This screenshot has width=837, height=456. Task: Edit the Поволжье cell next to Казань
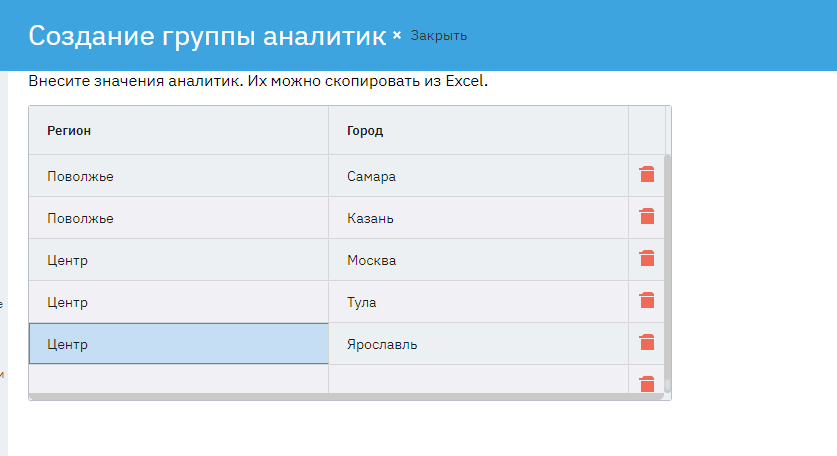[x=178, y=218]
